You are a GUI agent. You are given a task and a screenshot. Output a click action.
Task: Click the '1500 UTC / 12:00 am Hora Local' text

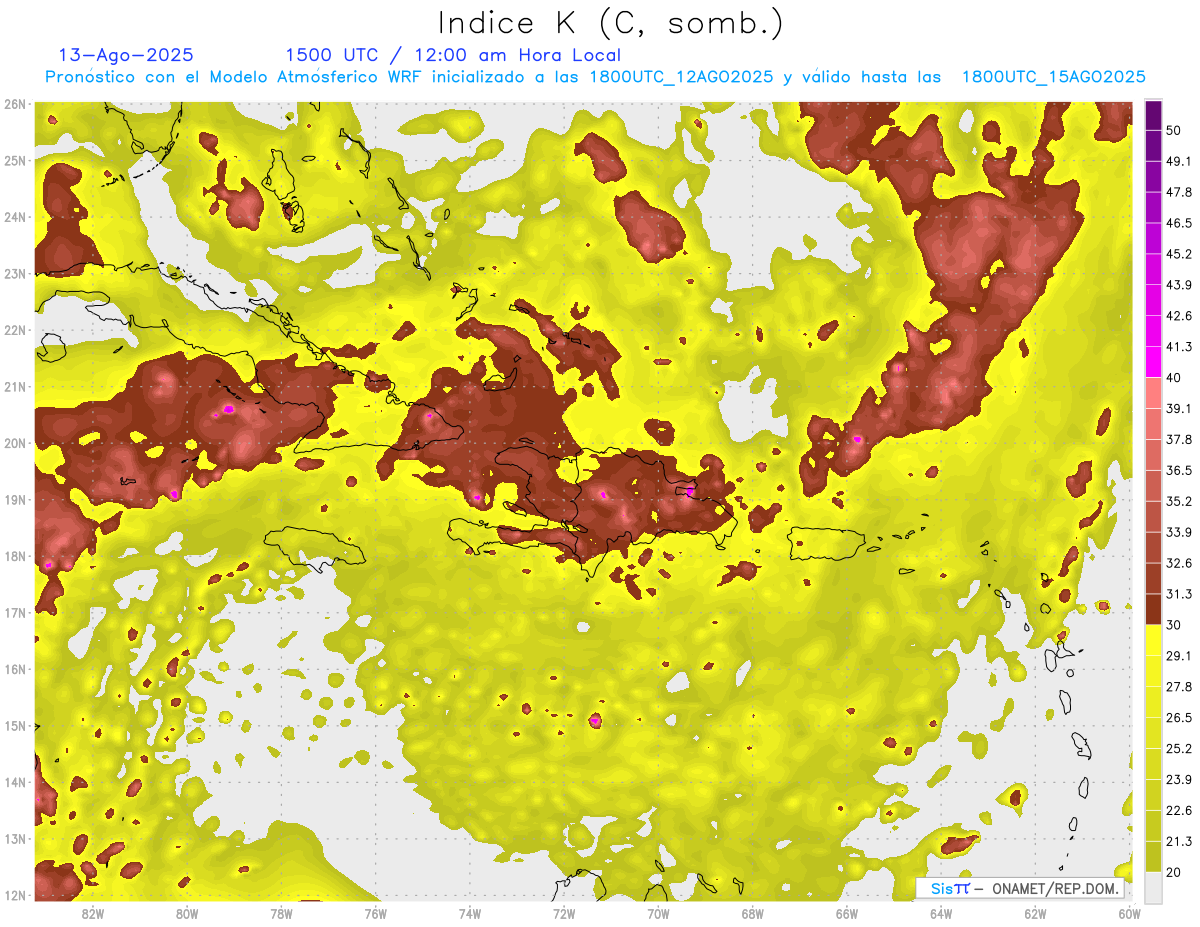click(453, 55)
